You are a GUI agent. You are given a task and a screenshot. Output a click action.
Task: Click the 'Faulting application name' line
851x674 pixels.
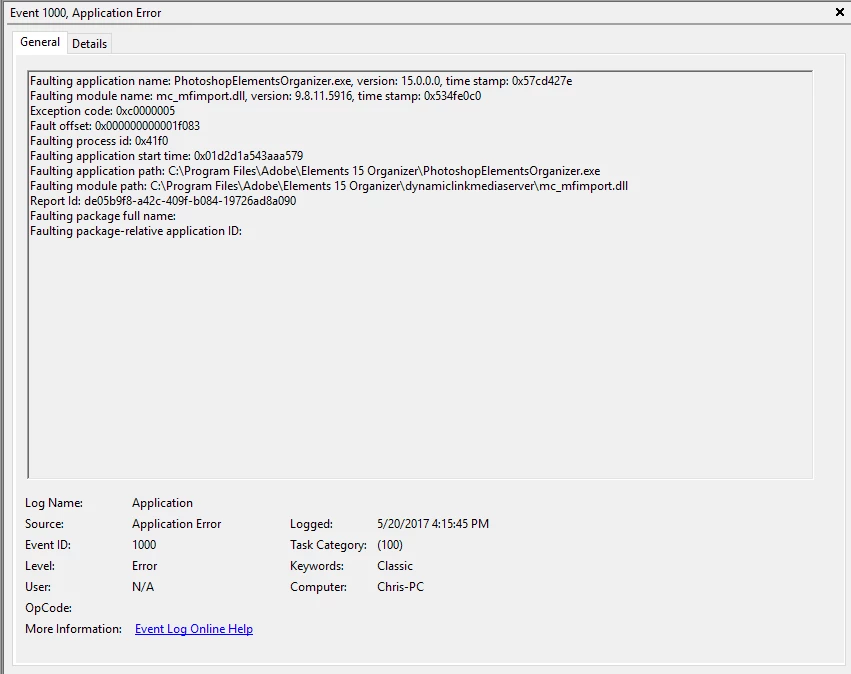click(x=301, y=81)
